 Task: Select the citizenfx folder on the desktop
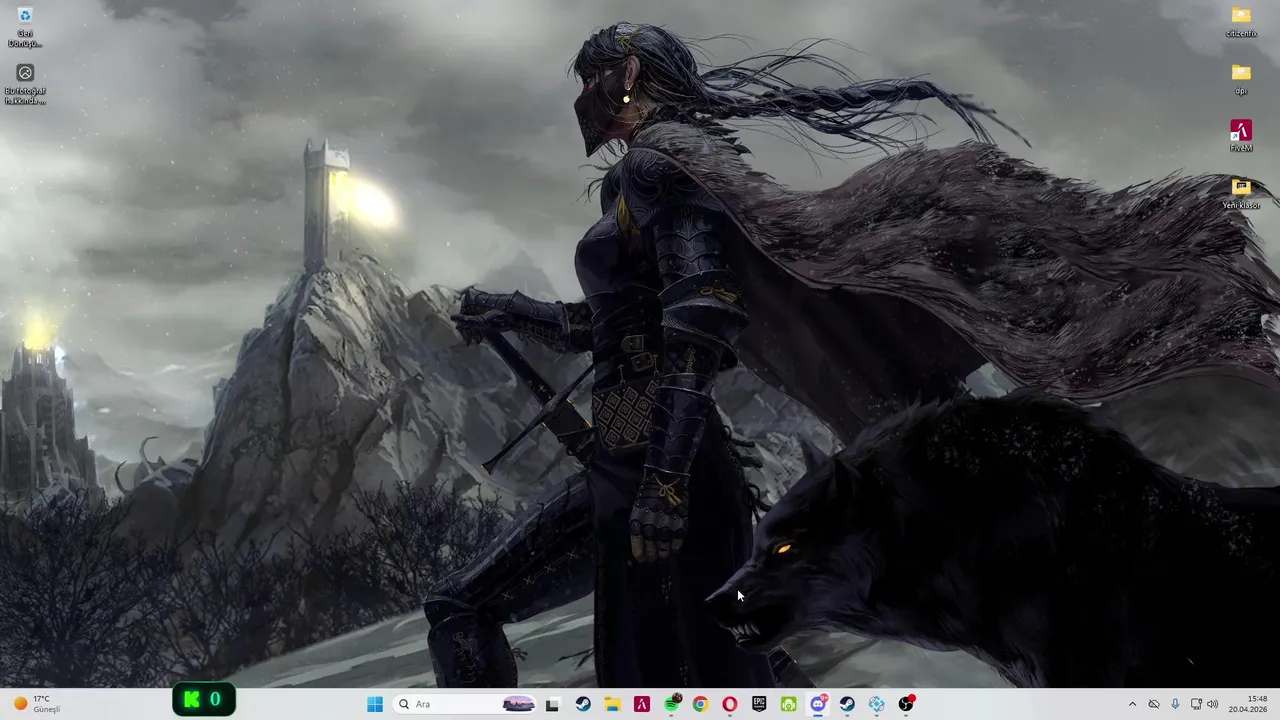(1241, 21)
